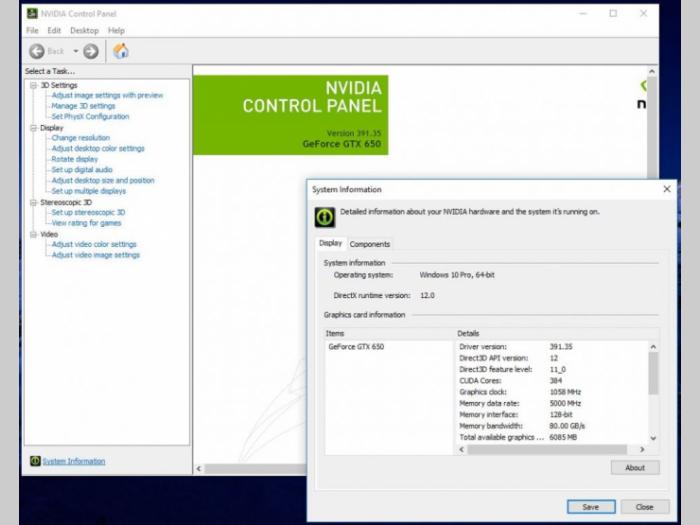Screen dimensions: 700x525
Task: Open Manage 3D settings
Action: point(83,106)
